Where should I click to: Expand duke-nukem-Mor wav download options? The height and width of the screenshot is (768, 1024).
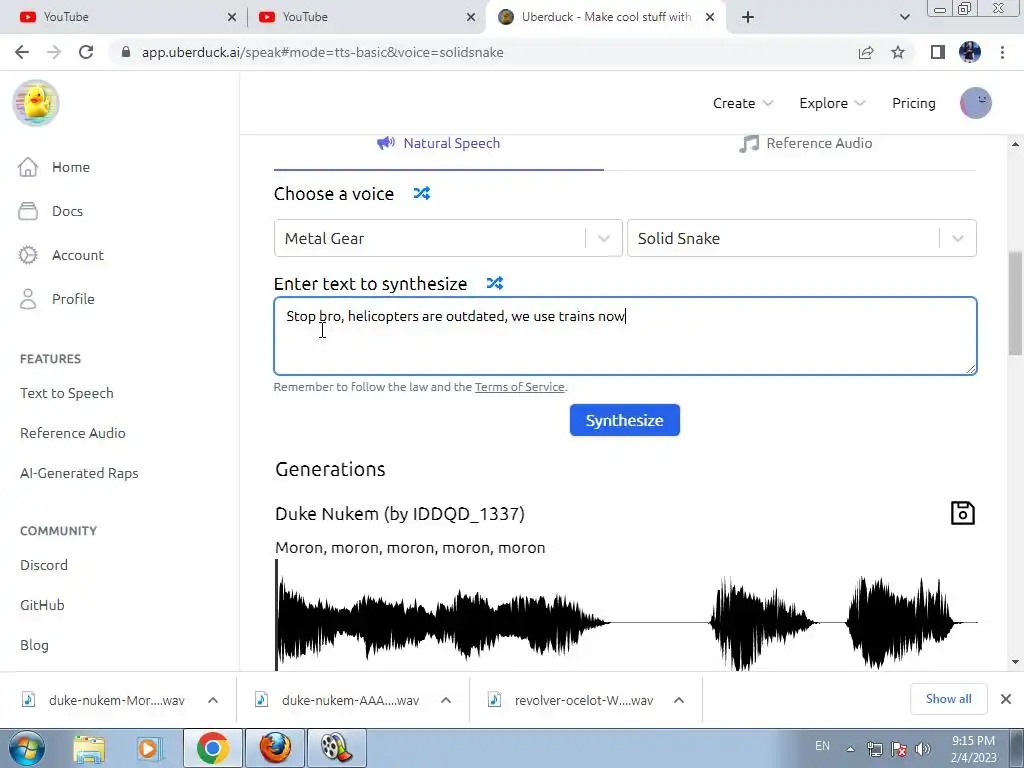point(213,700)
